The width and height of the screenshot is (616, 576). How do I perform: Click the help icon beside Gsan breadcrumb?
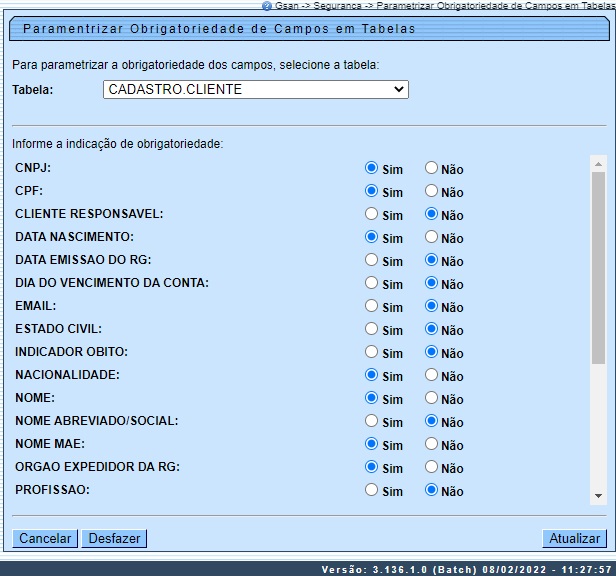[267, 6]
